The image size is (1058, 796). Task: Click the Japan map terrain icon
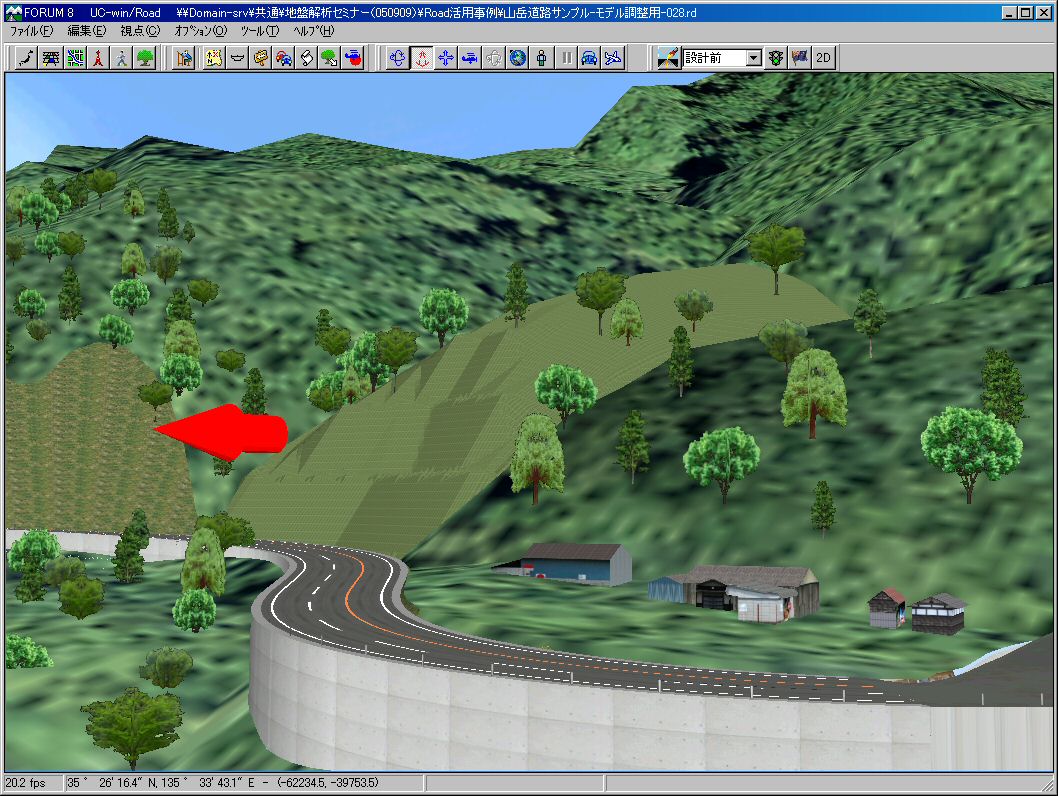pyautogui.click(x=27, y=58)
